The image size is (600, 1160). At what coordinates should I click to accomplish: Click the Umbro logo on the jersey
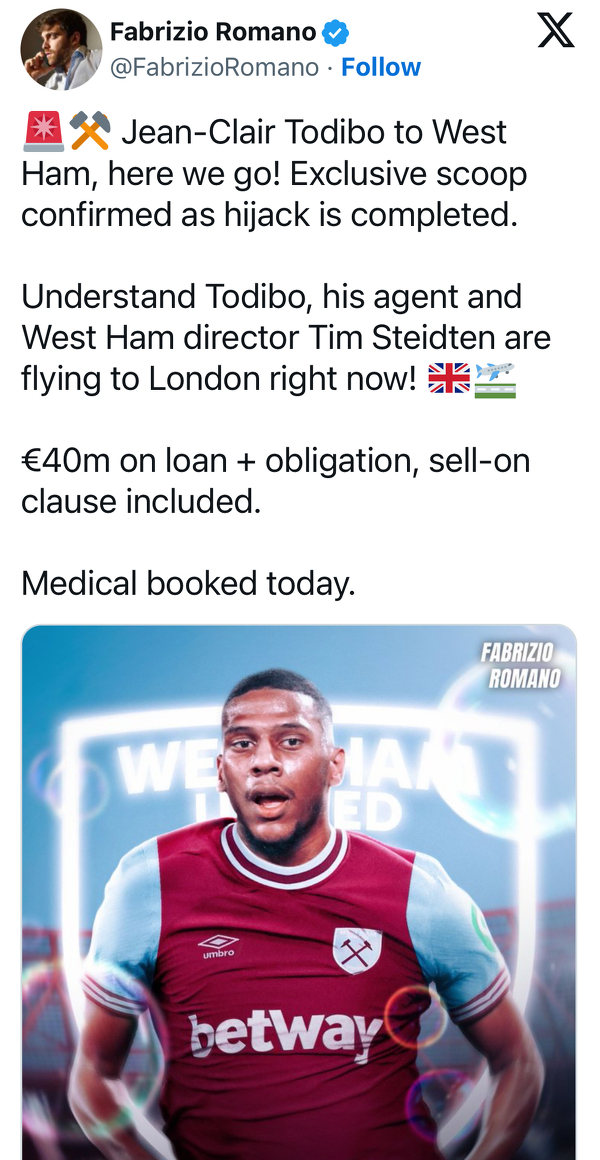(x=218, y=945)
